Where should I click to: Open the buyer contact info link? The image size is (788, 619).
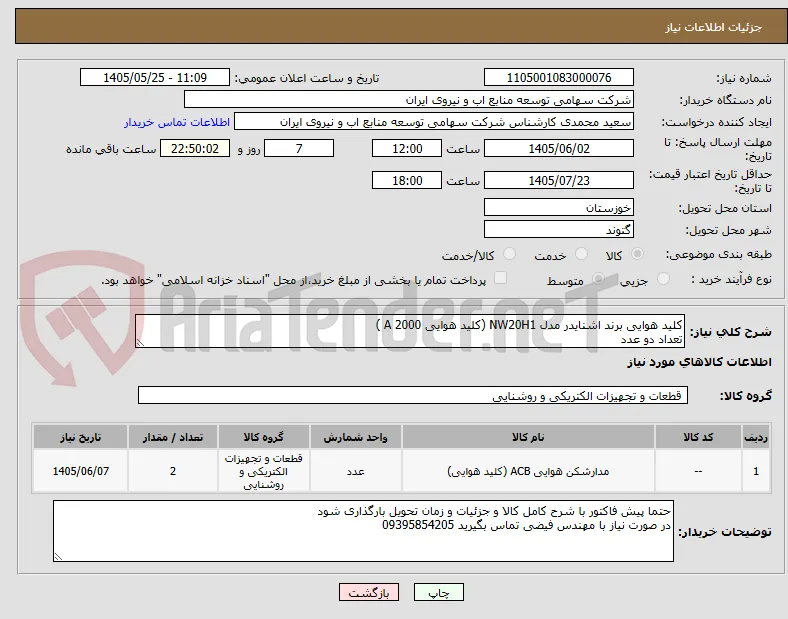point(177,122)
